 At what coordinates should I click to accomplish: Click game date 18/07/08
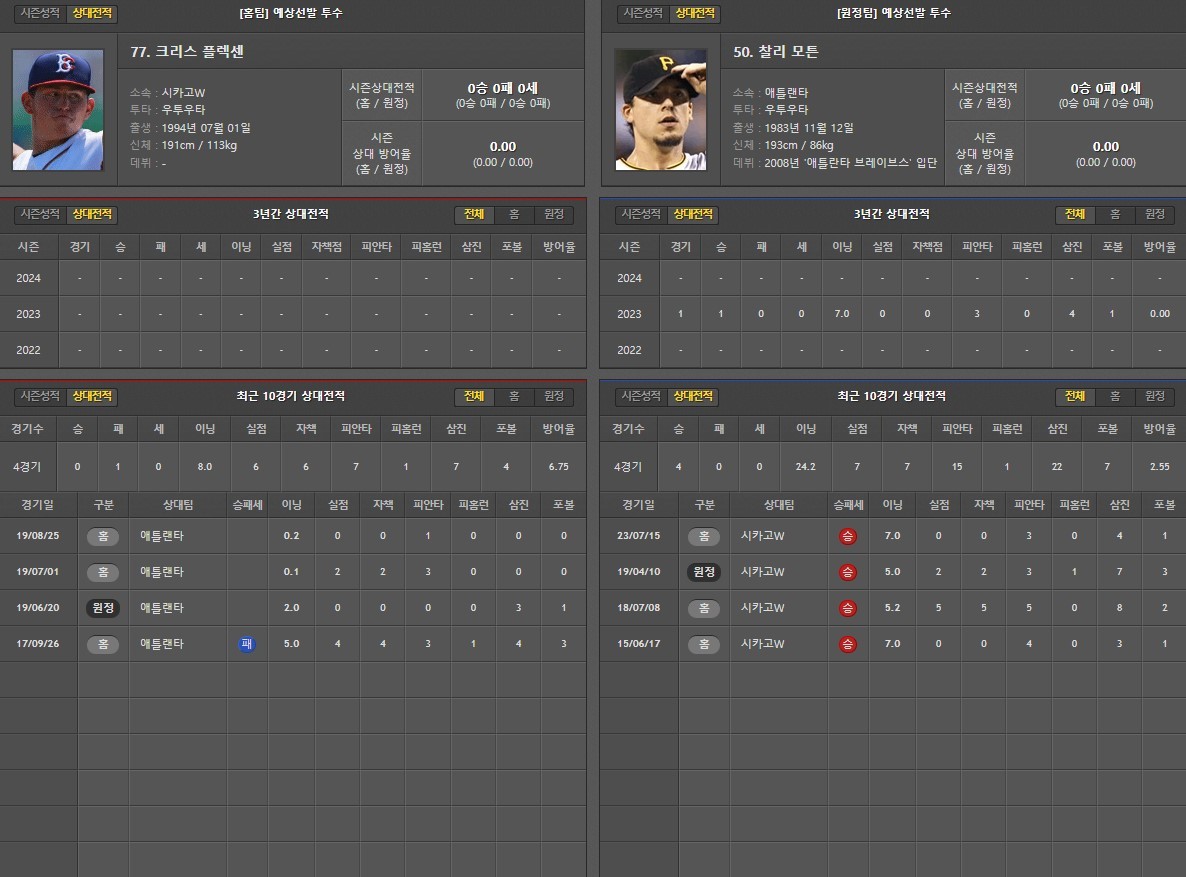tap(638, 608)
